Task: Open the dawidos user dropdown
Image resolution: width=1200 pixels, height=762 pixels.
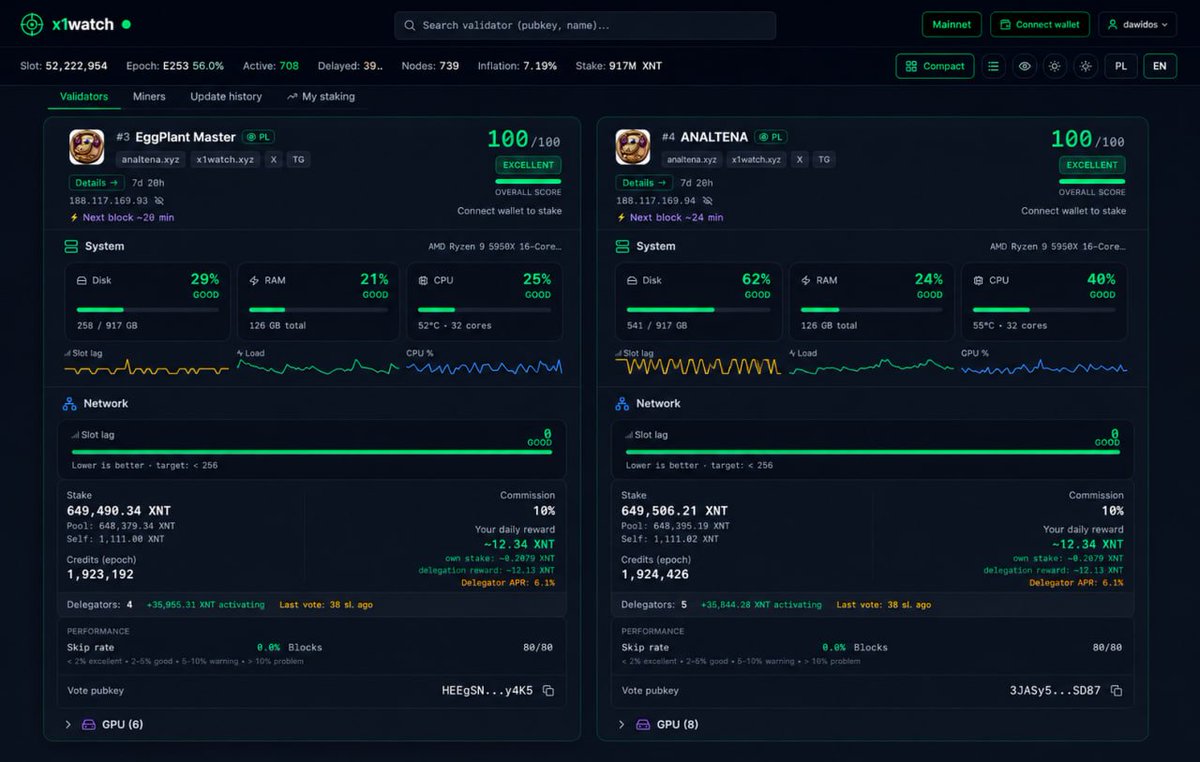Action: (1137, 24)
